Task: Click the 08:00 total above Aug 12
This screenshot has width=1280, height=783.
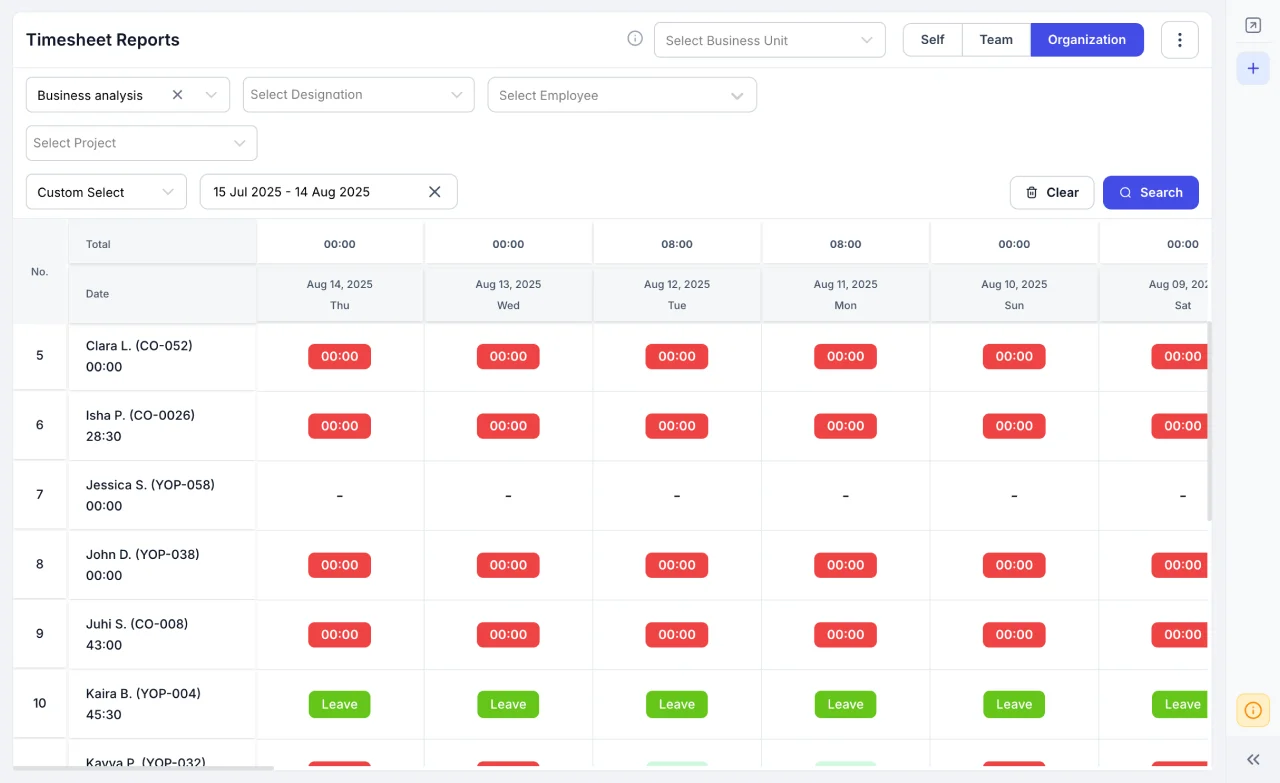Action: coord(677,244)
